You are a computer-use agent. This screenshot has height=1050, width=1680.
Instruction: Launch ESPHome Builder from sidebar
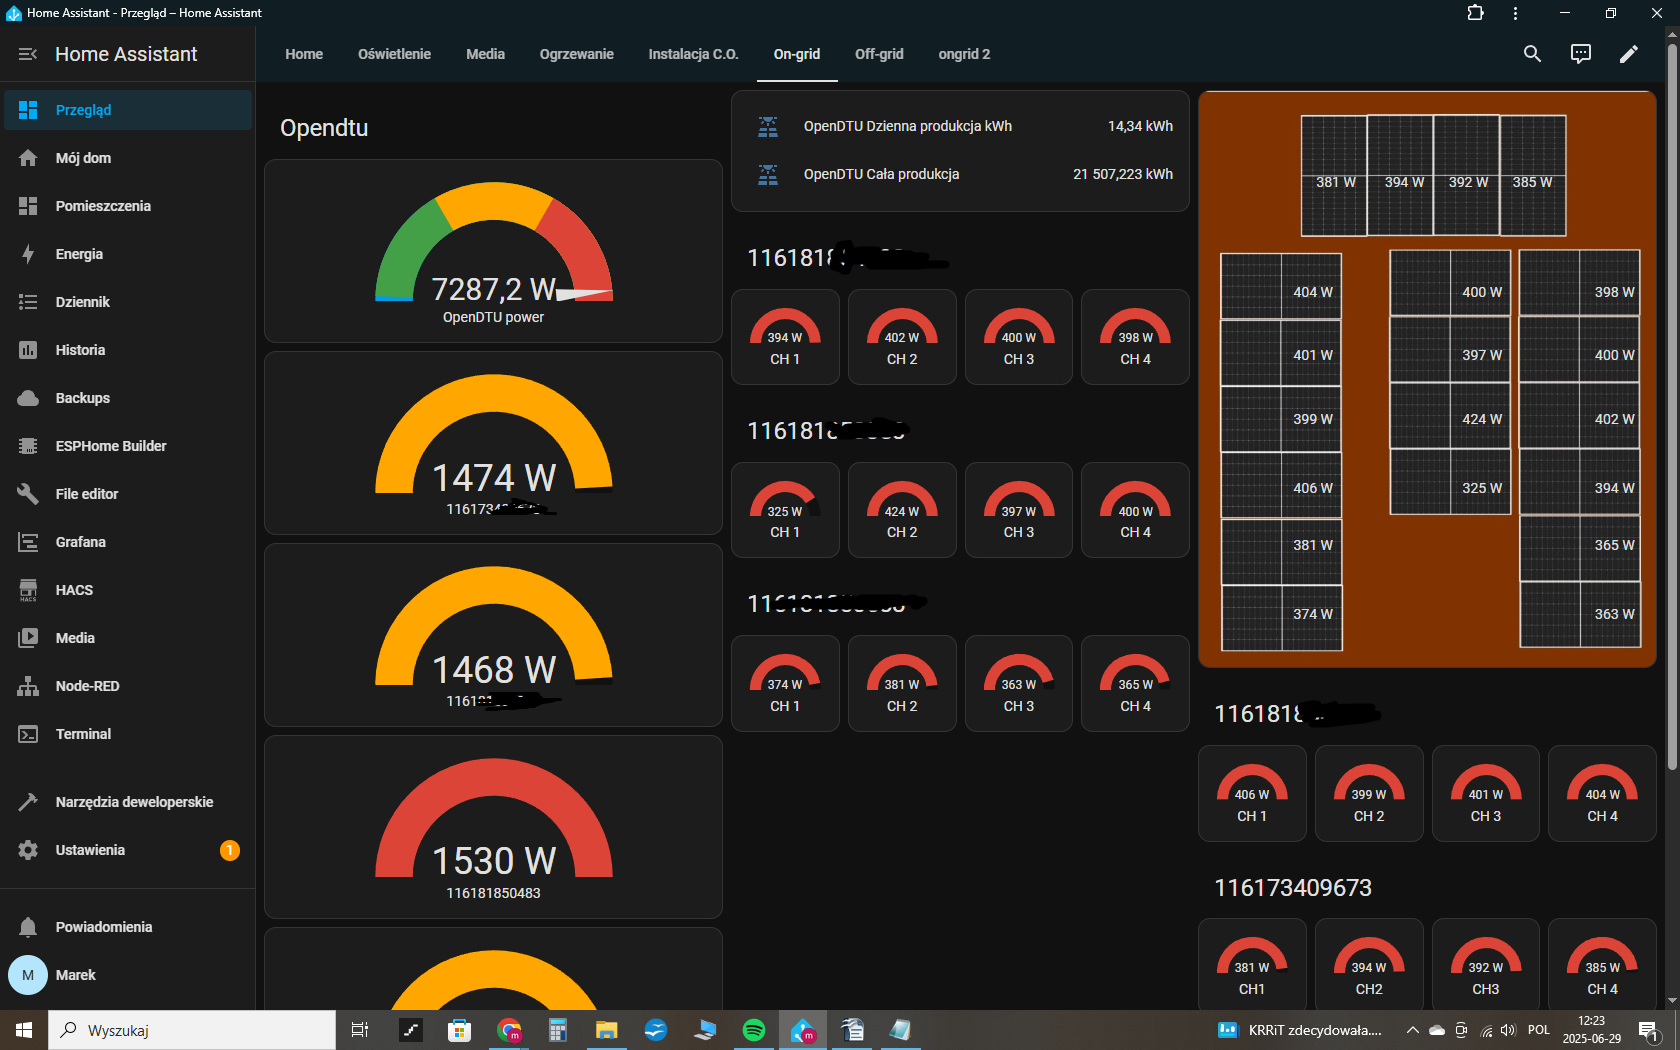pos(128,446)
